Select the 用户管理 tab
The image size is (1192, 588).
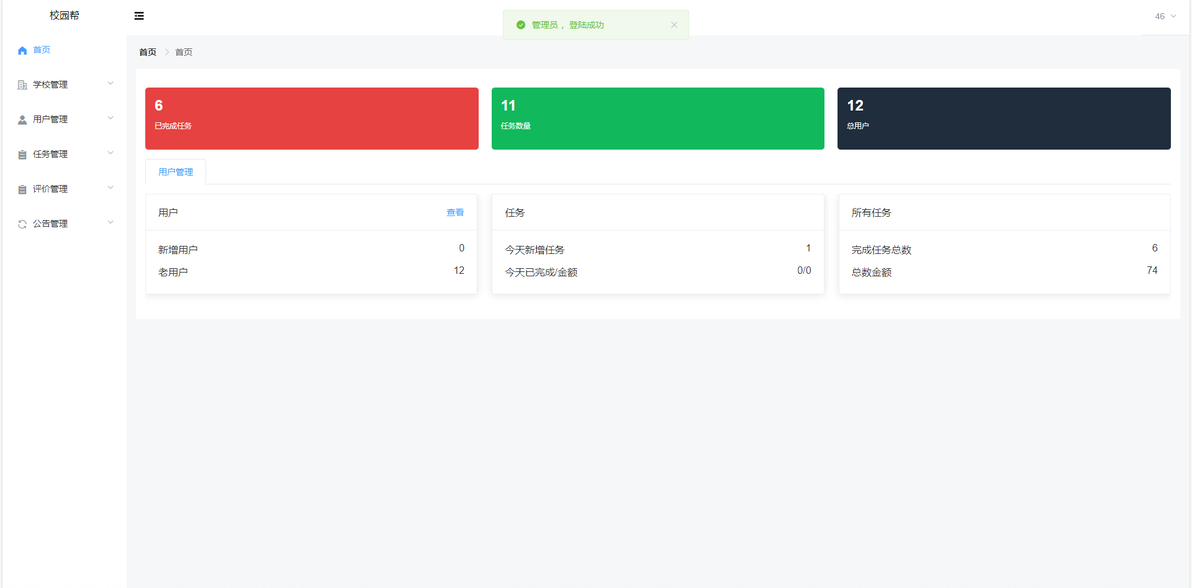[x=176, y=172]
